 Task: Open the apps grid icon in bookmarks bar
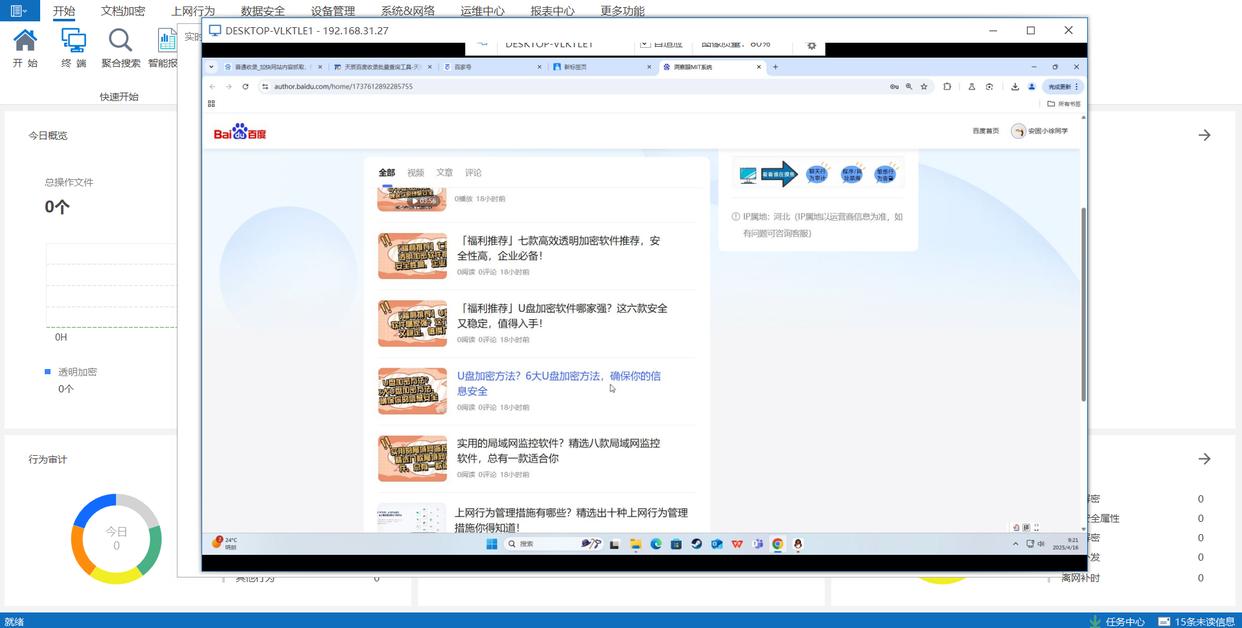coord(211,103)
